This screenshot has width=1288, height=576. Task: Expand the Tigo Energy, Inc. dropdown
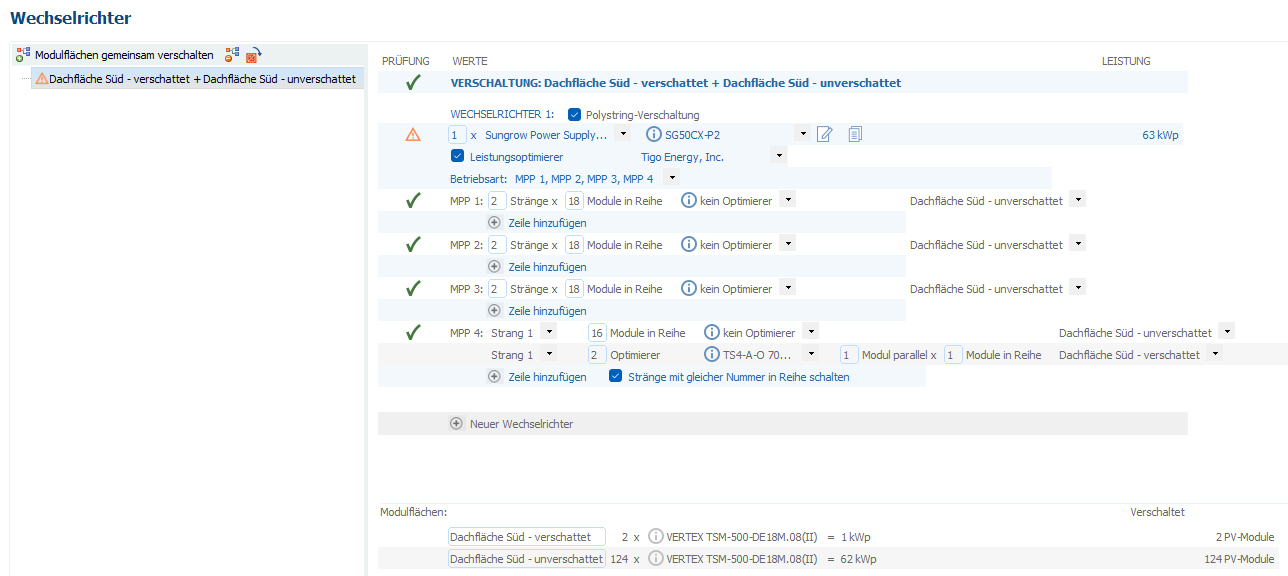click(778, 157)
